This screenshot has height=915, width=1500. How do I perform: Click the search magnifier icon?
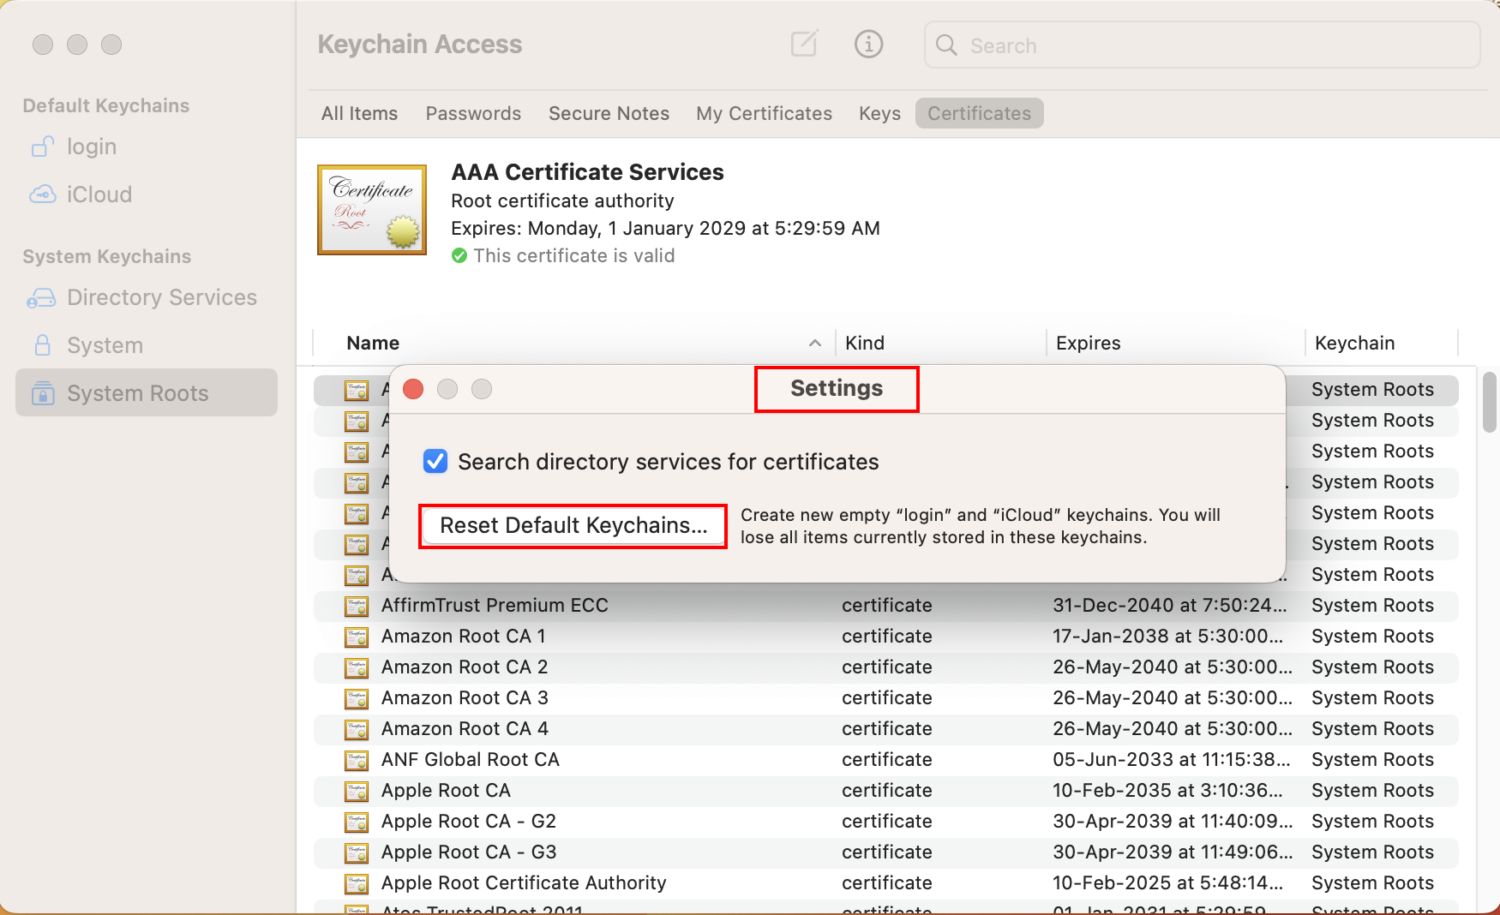point(946,45)
